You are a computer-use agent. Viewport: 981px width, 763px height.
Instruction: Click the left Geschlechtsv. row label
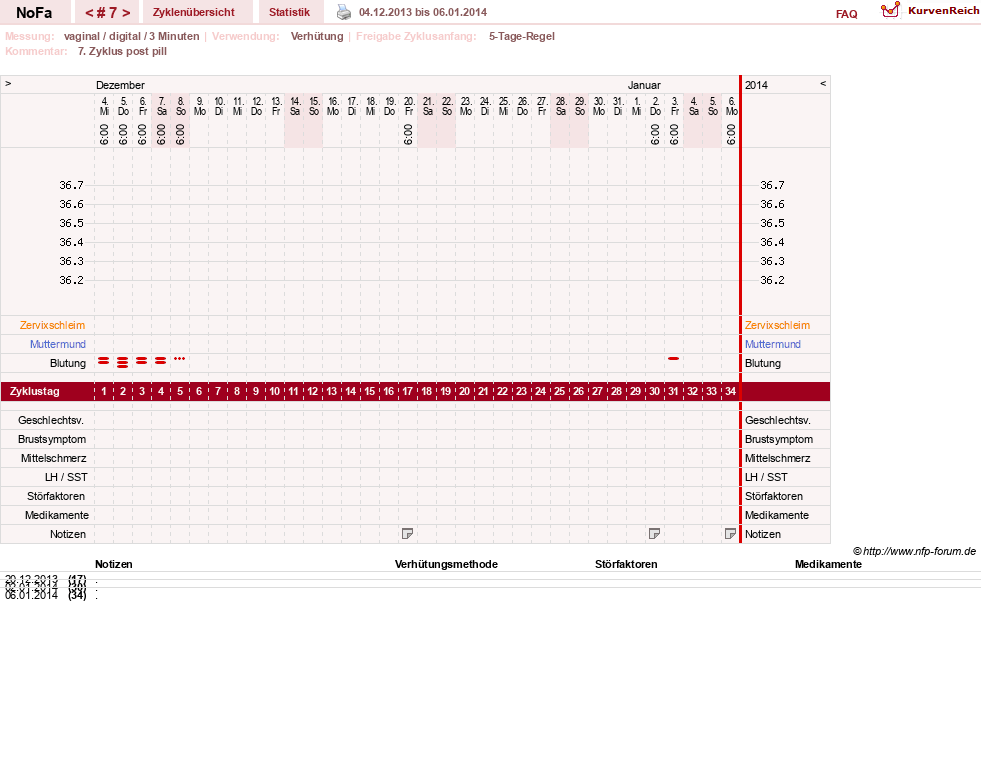[x=51, y=420]
